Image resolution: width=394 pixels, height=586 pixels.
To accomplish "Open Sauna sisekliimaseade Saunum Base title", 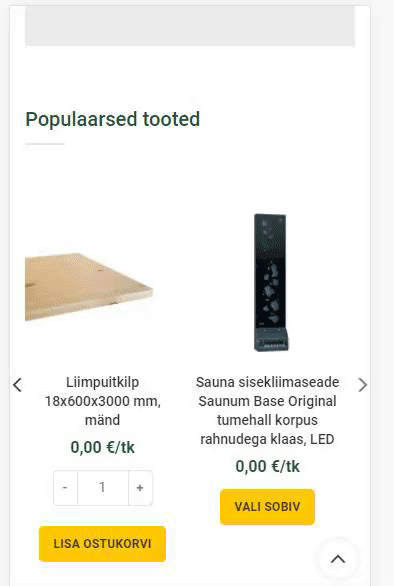I will click(x=267, y=410).
